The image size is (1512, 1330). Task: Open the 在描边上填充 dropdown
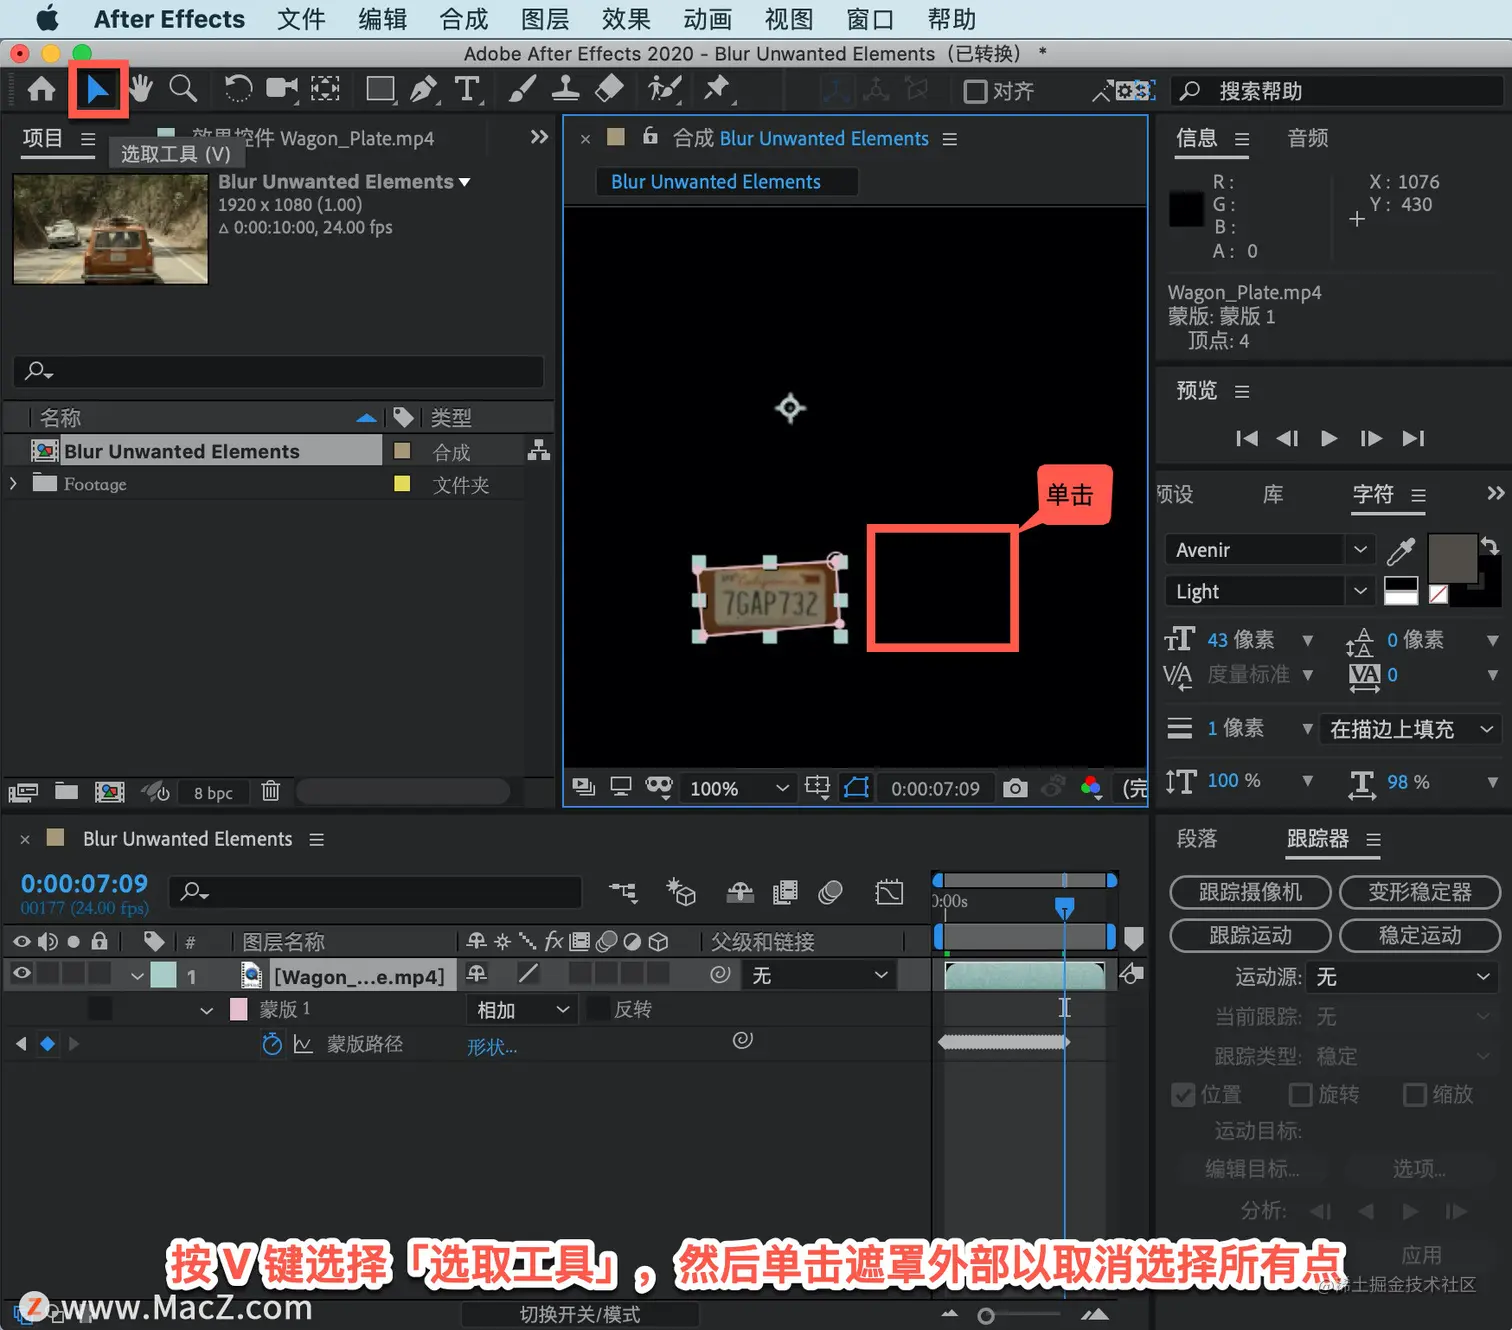coord(1411,729)
